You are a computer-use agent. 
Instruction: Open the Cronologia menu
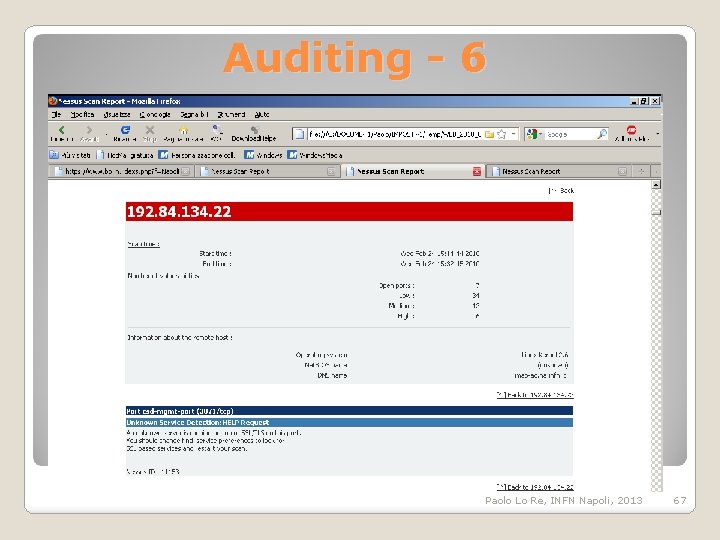click(x=155, y=114)
